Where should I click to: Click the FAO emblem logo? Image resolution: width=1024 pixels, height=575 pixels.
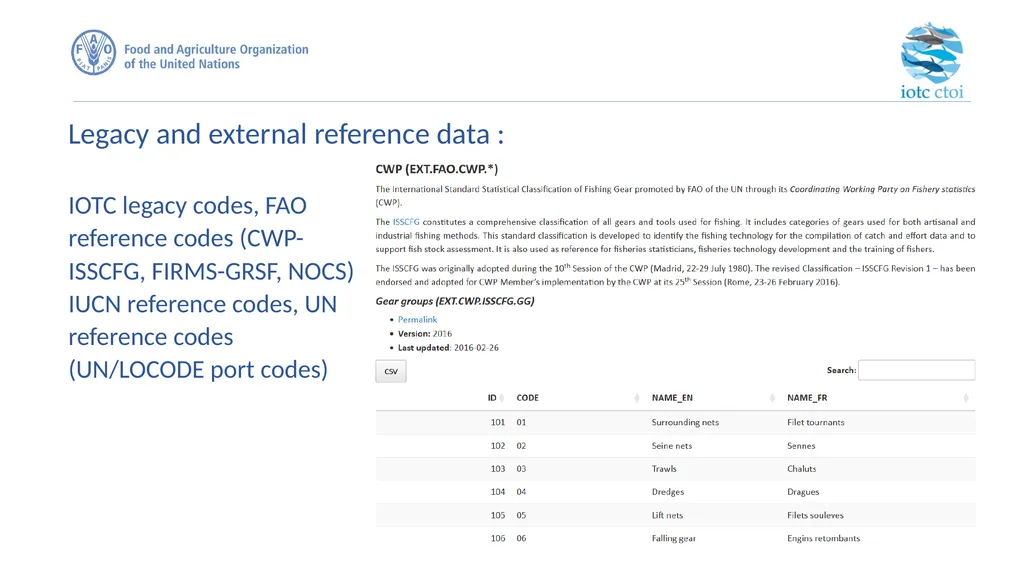pos(93,52)
